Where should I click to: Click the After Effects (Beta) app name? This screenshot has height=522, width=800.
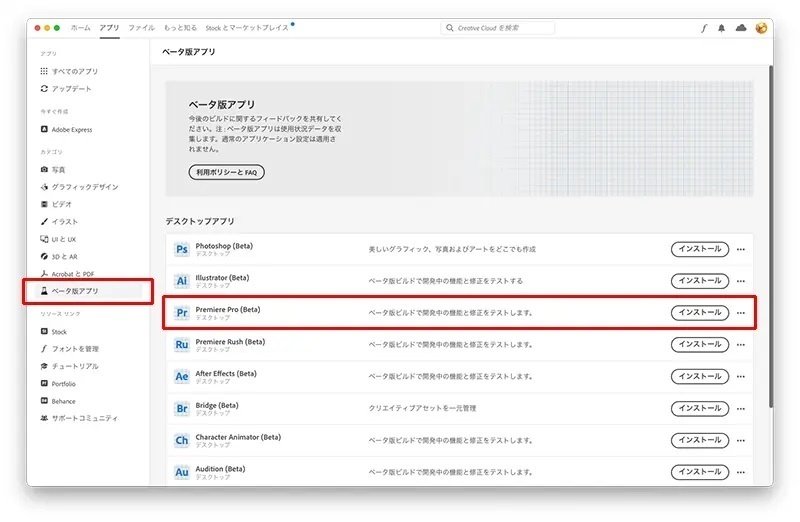(226, 374)
